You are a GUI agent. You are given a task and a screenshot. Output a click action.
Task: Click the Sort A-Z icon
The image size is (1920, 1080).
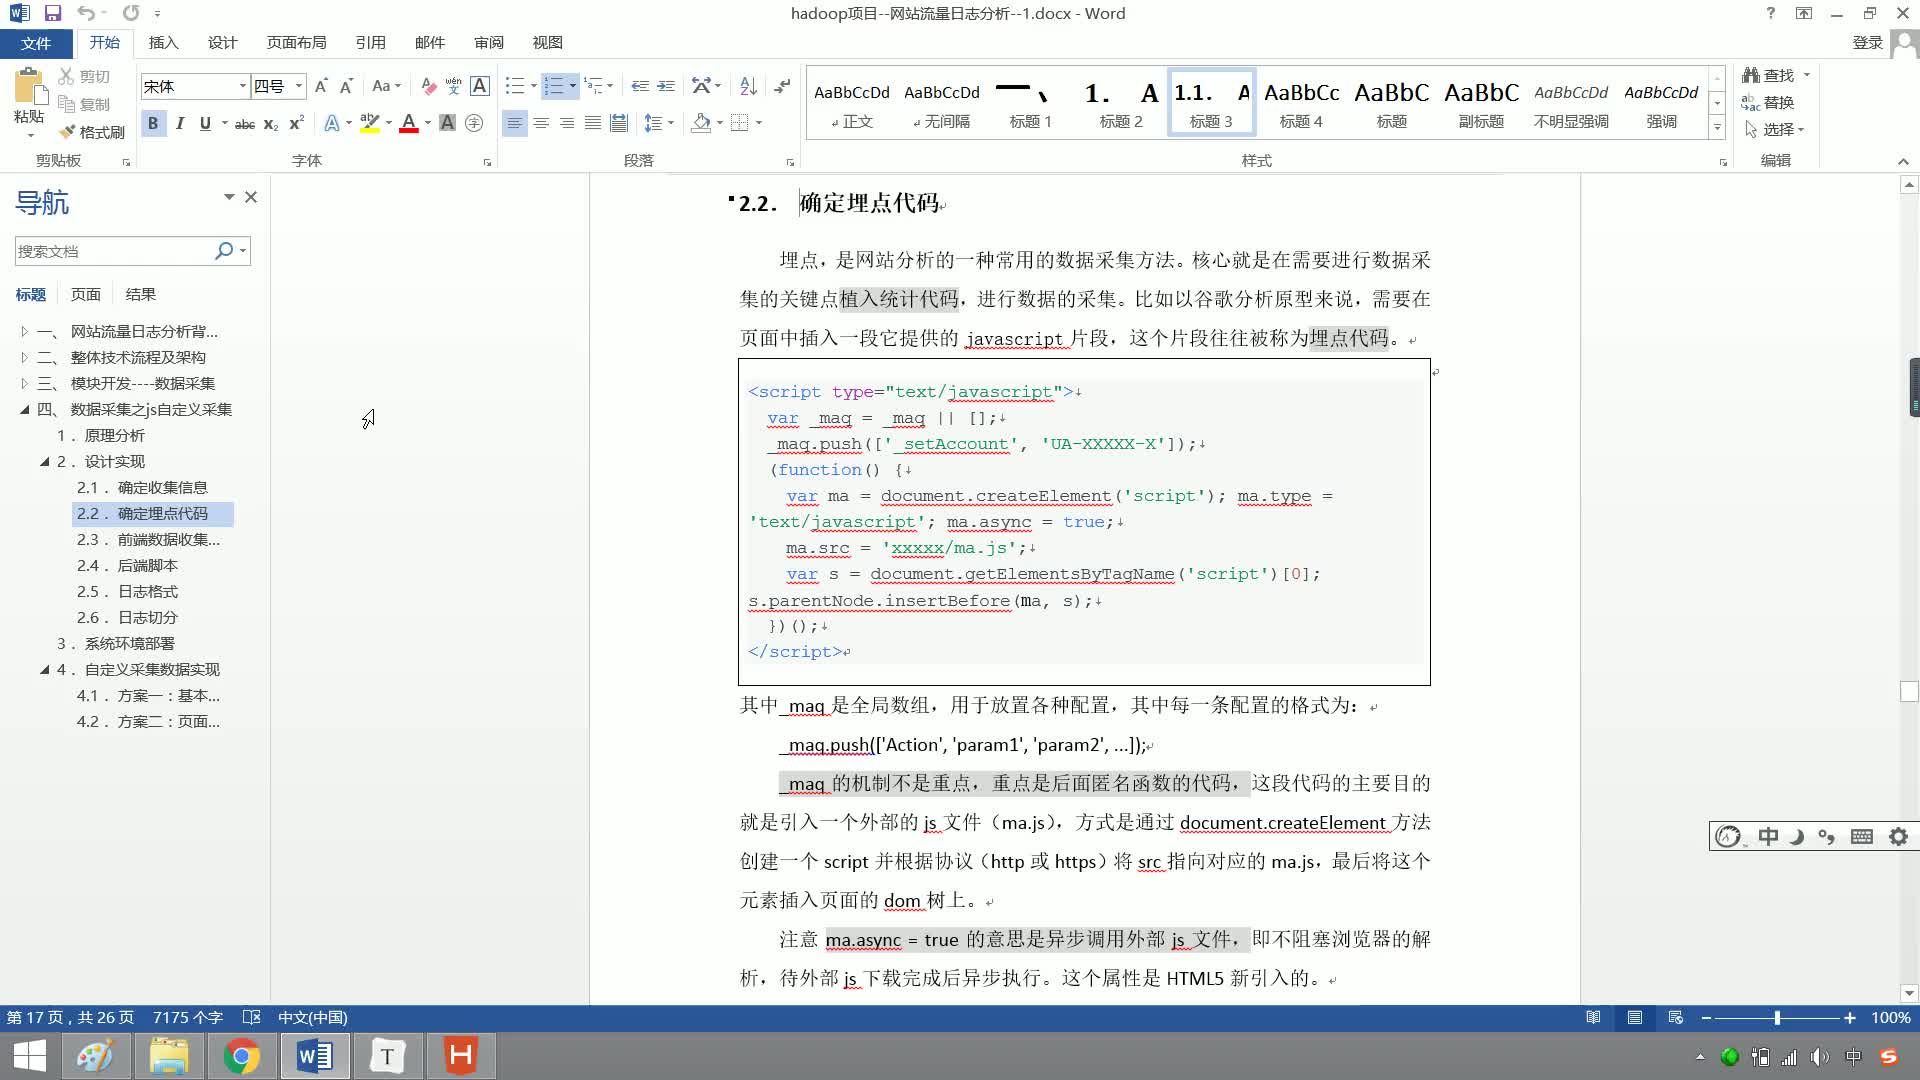point(748,86)
